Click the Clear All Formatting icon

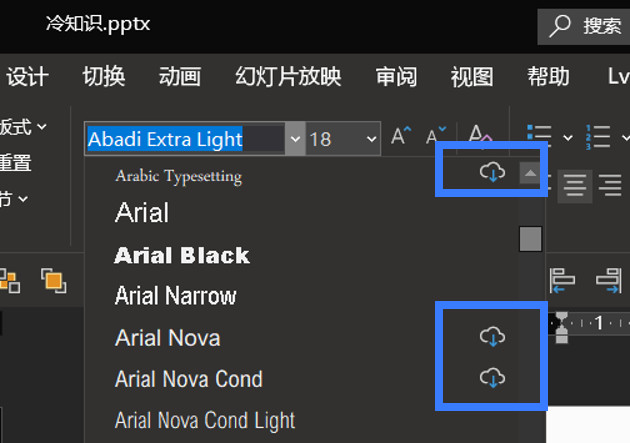pyautogui.click(x=480, y=133)
